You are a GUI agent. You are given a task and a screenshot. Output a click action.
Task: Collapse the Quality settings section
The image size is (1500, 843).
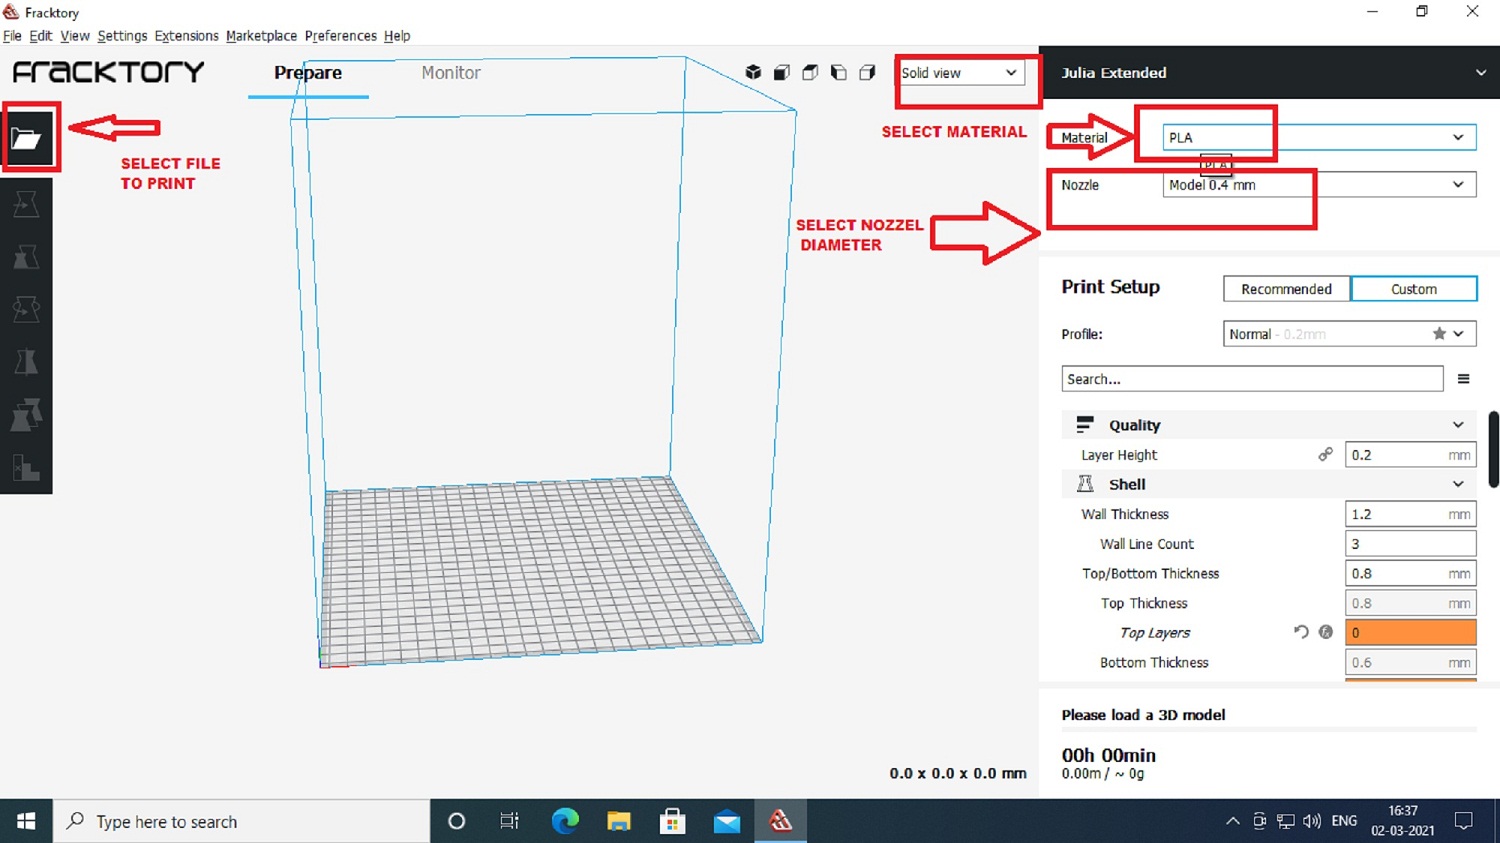(1268, 425)
